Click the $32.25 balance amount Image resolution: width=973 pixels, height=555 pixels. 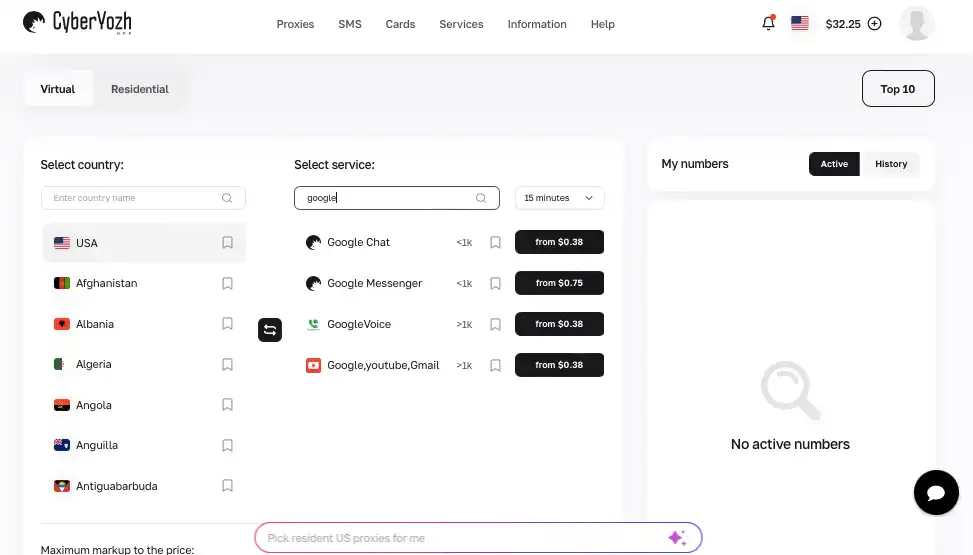843,24
